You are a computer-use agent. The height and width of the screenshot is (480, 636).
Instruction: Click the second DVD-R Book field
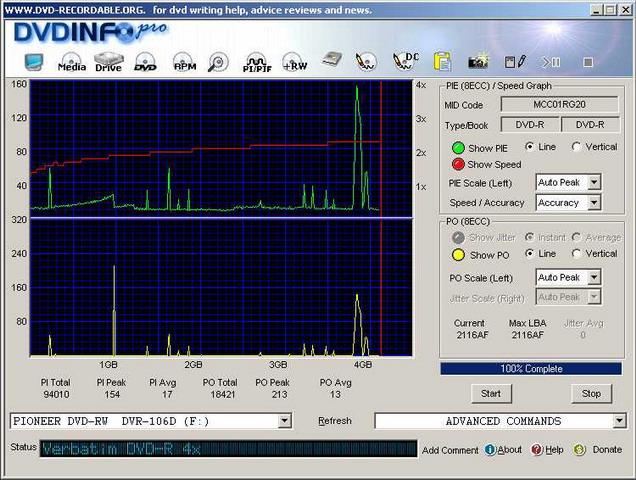click(x=590, y=125)
